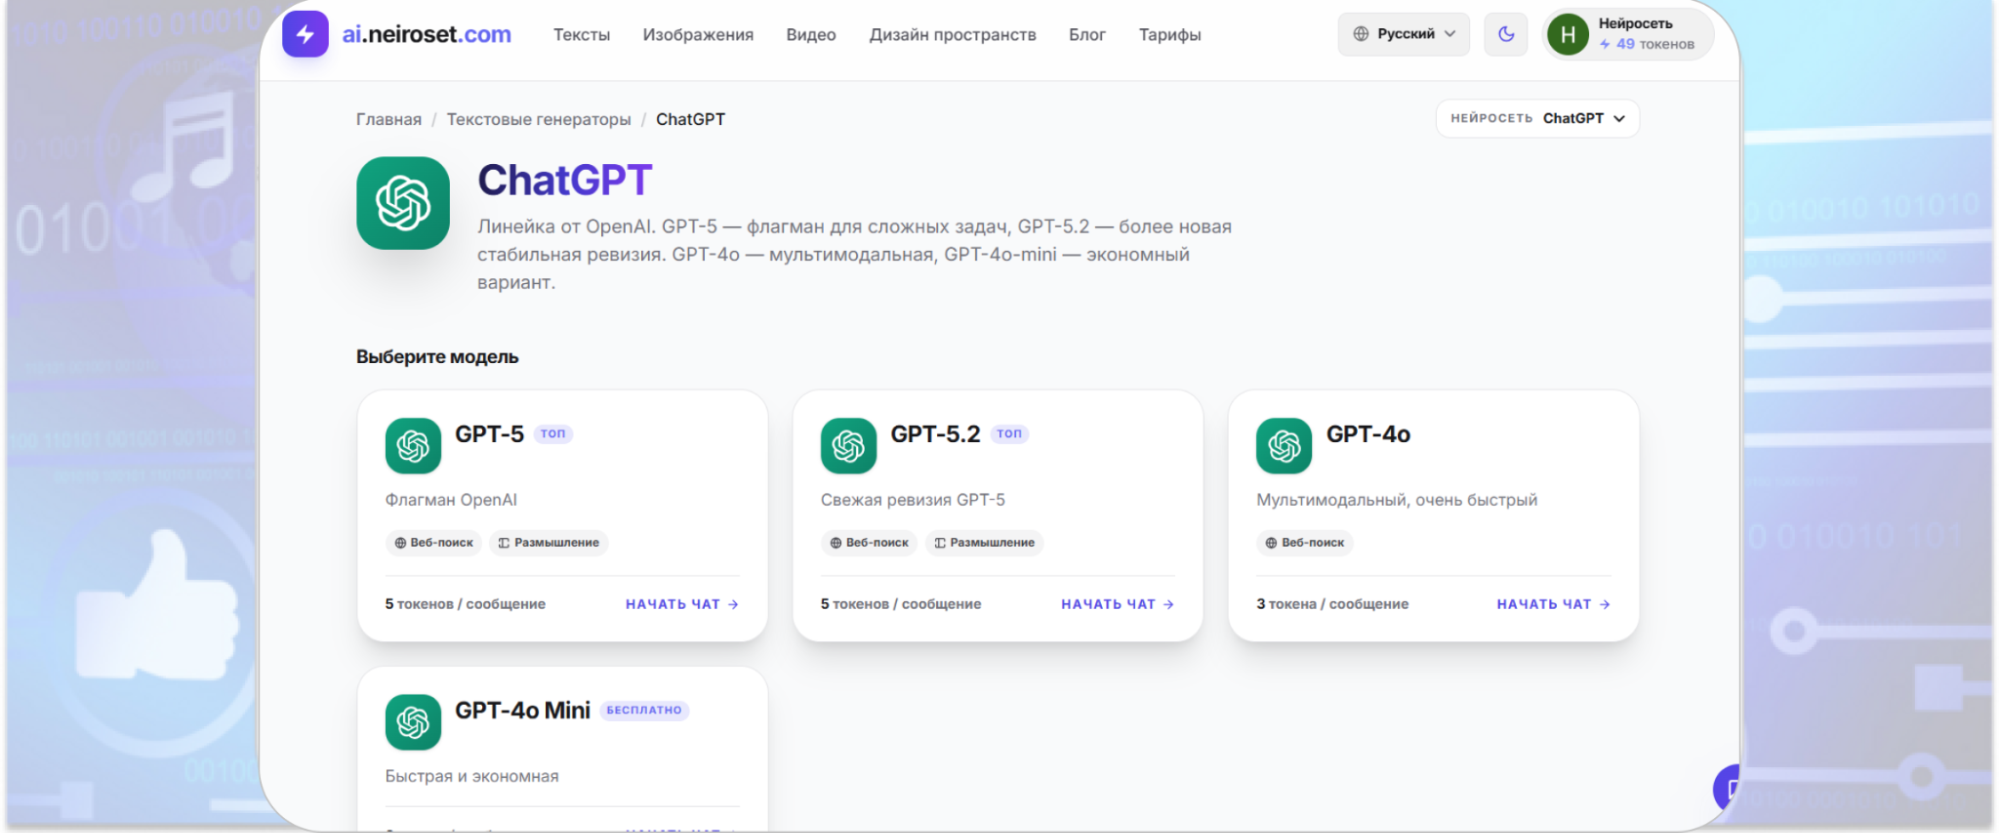Click the GPT-4o card OpenAI icon
1999x833 pixels.
click(1284, 446)
